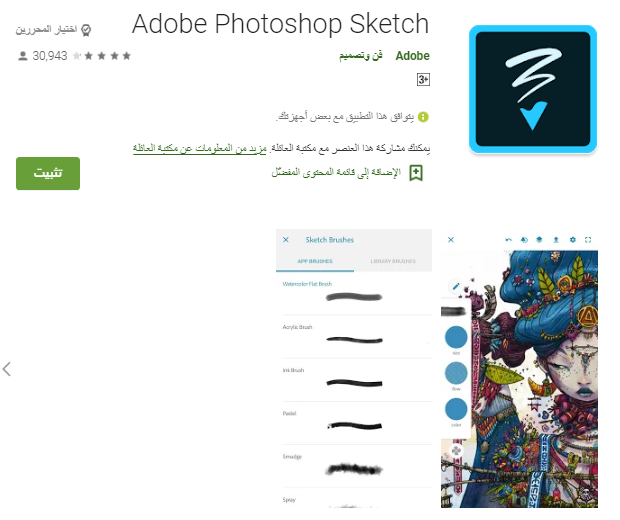The image size is (620, 520).
Task: Select the Watercolor Flat Brush stroke
Action: (x=354, y=297)
